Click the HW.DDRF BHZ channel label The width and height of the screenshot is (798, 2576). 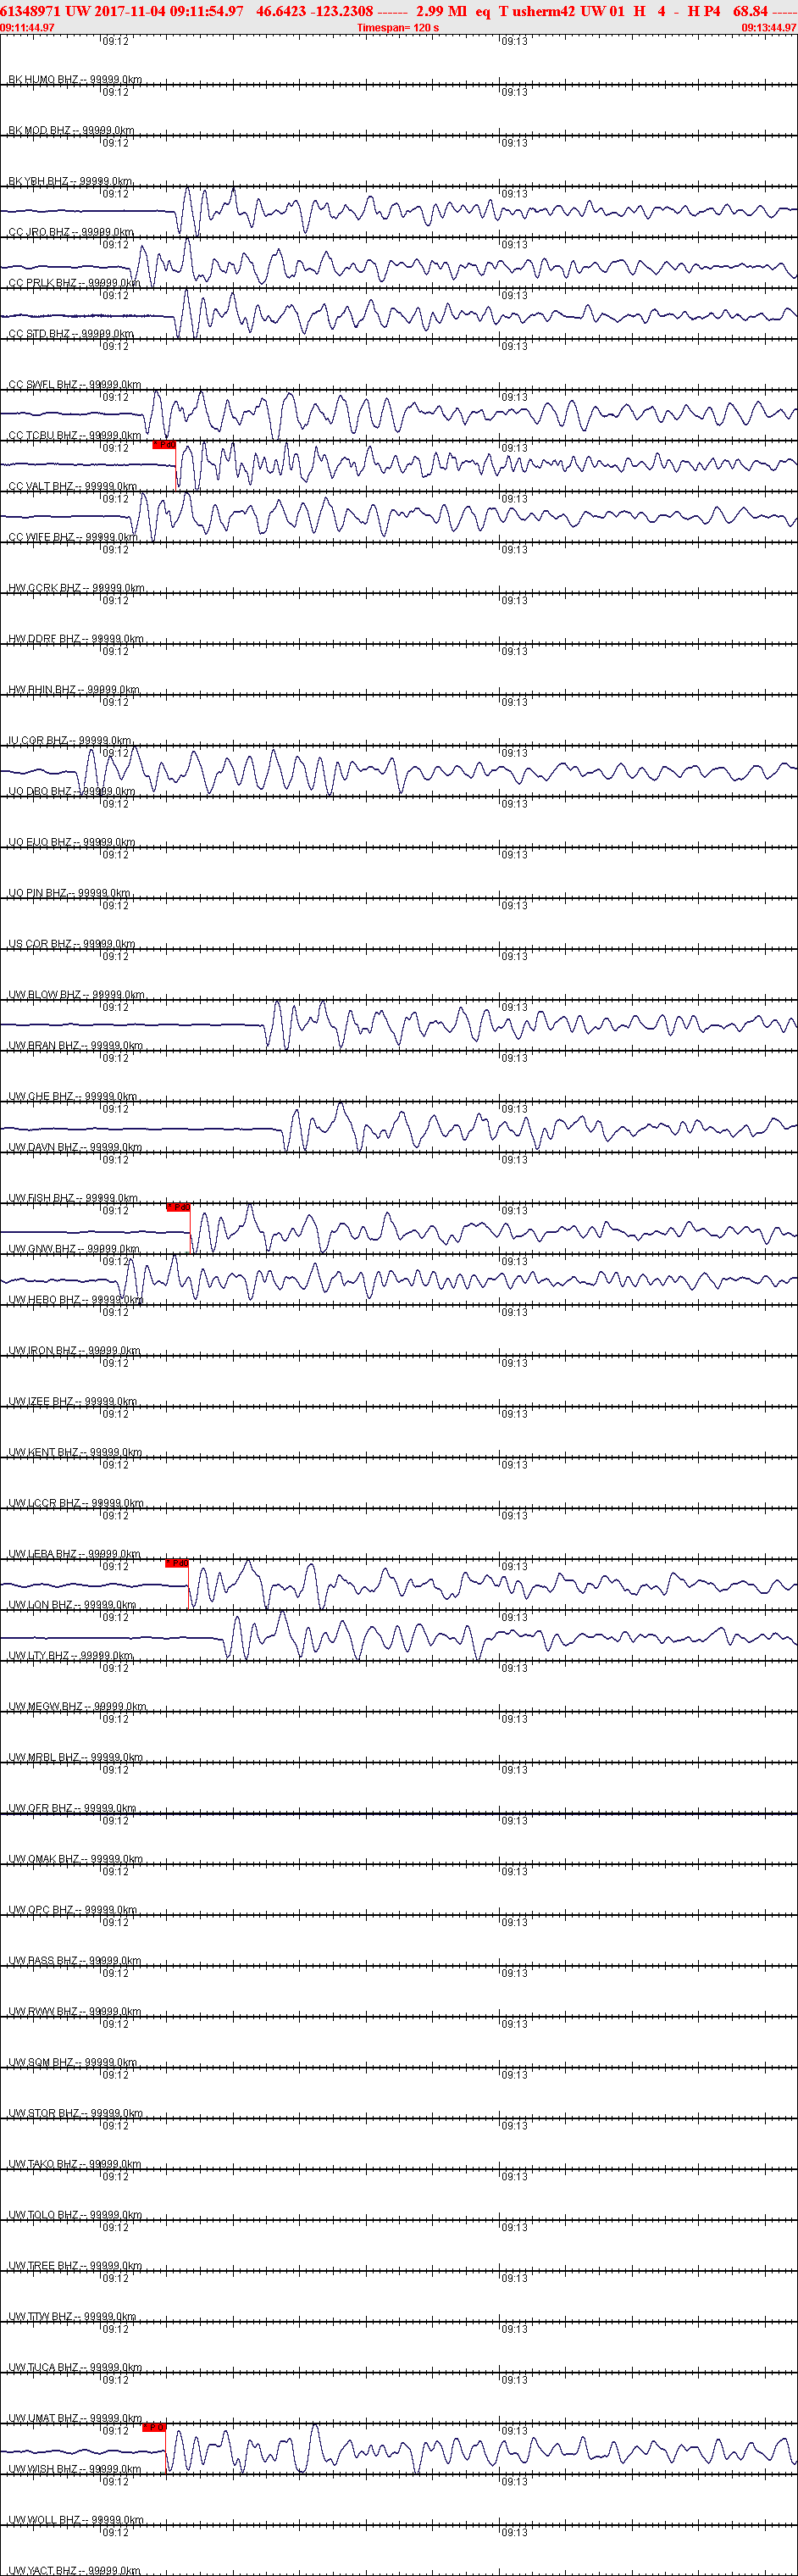pyautogui.click(x=76, y=638)
